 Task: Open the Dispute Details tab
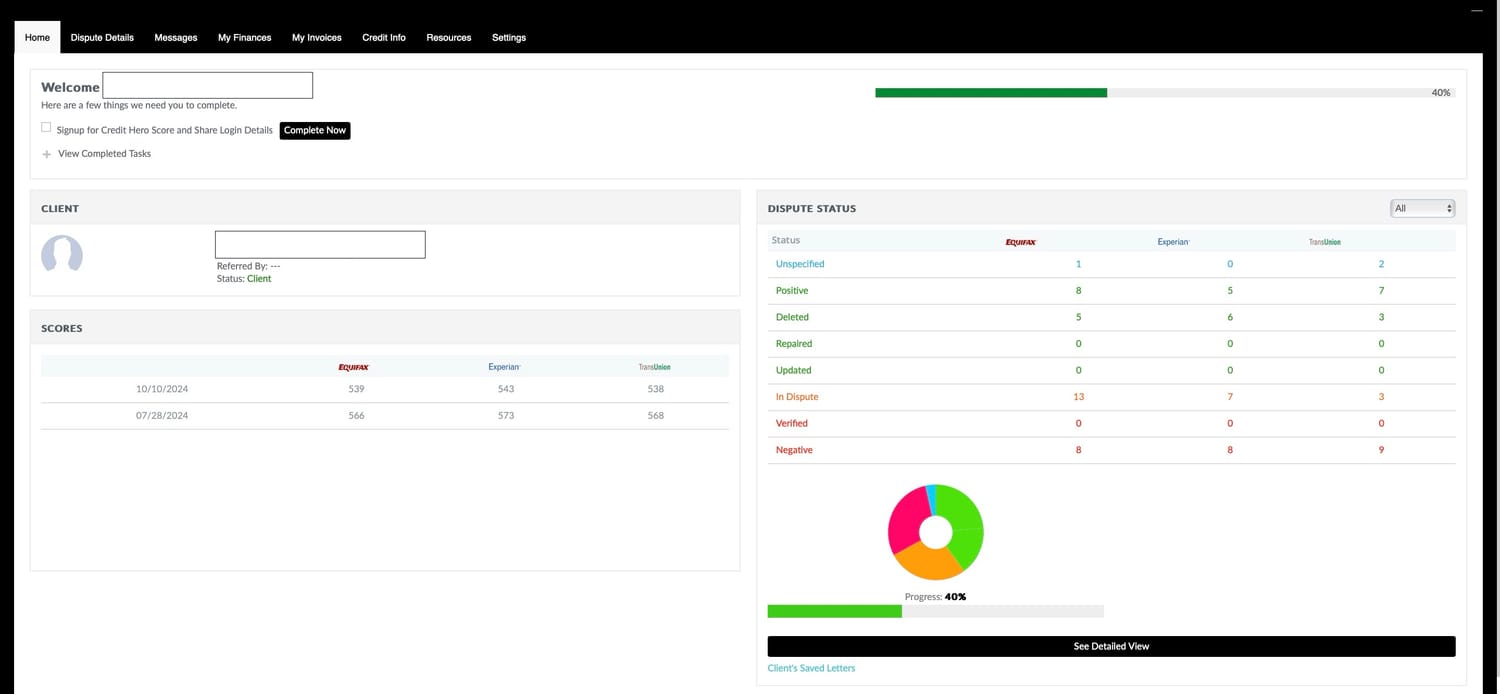tap(102, 38)
